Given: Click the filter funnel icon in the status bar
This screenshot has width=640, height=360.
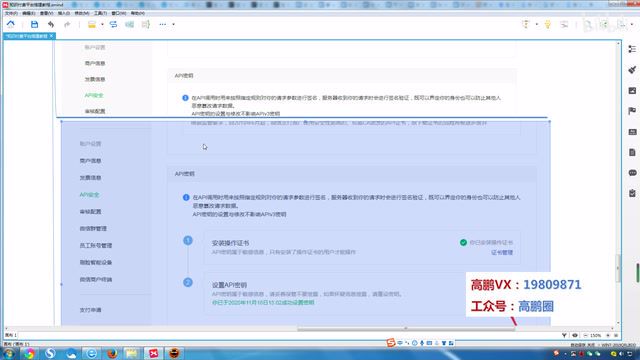Looking at the screenshot, I should (564, 335).
